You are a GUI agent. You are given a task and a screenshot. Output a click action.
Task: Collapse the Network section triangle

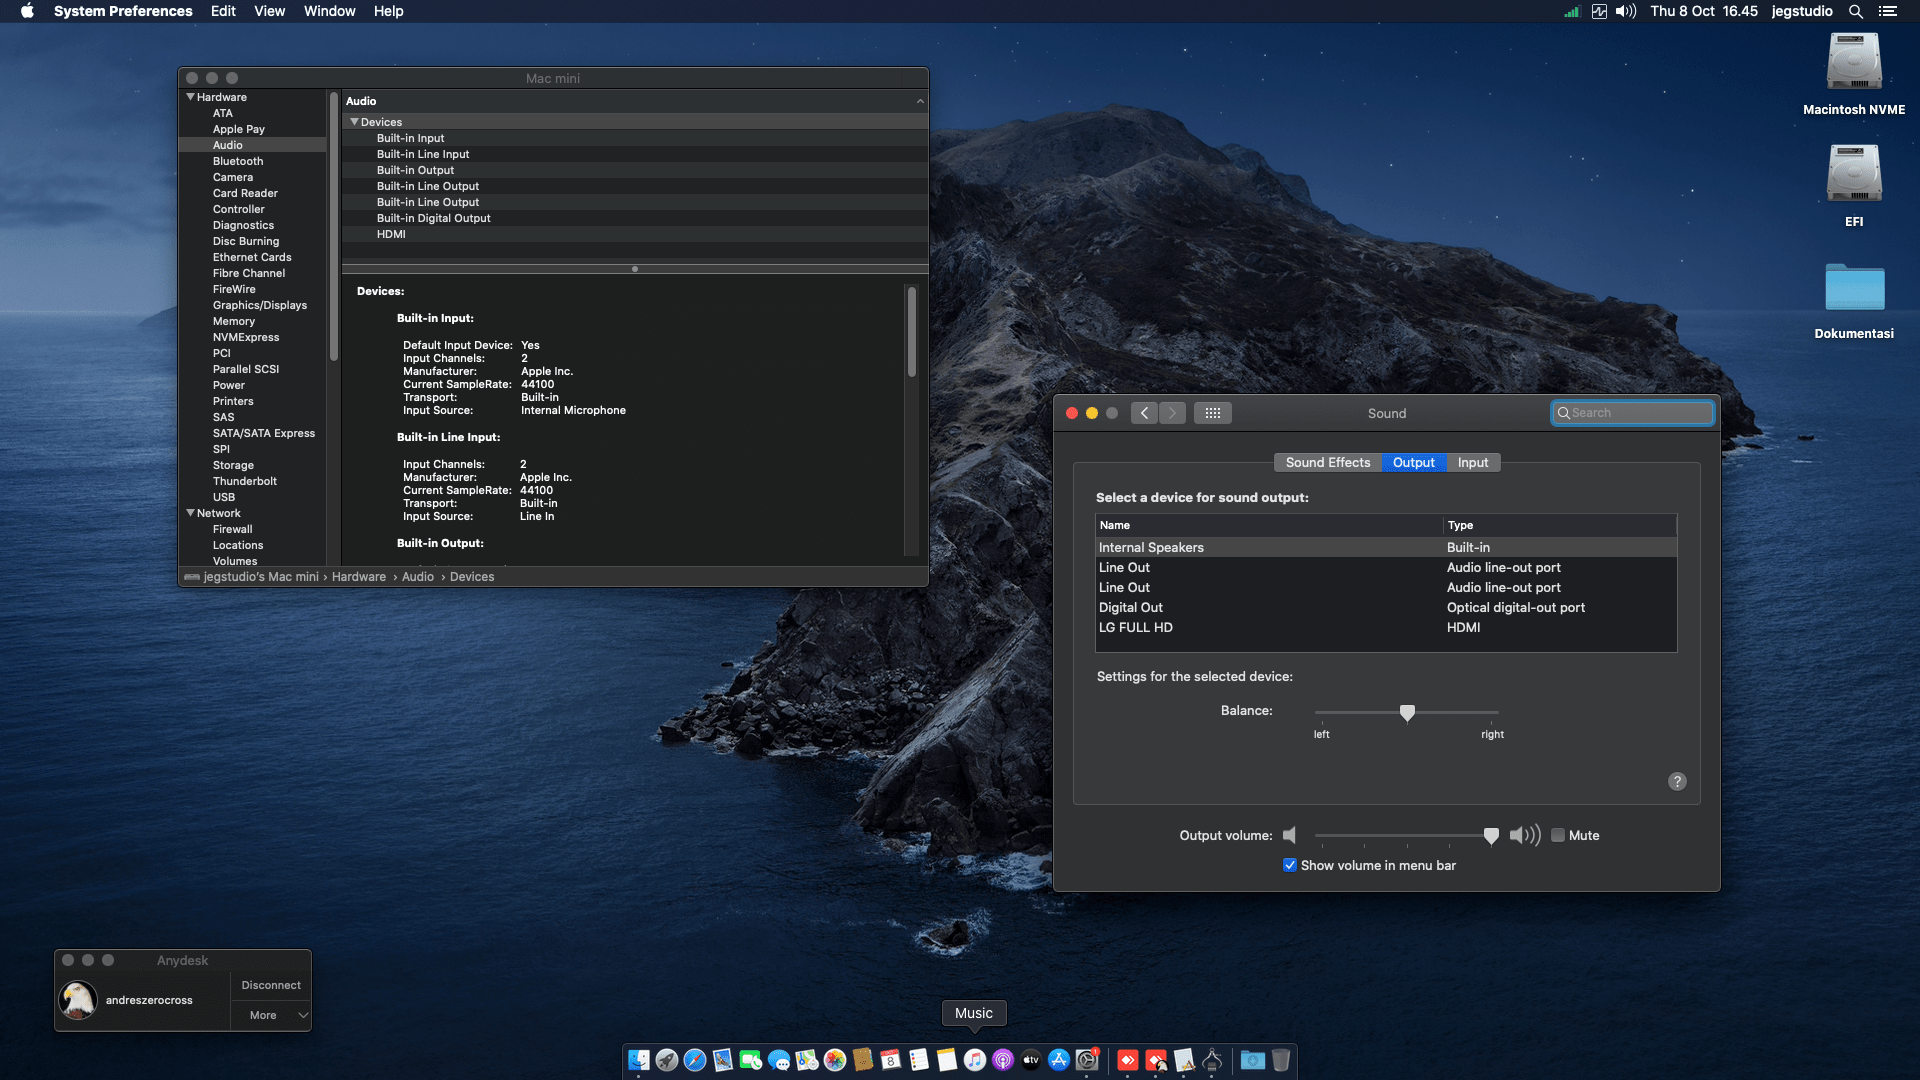(190, 513)
